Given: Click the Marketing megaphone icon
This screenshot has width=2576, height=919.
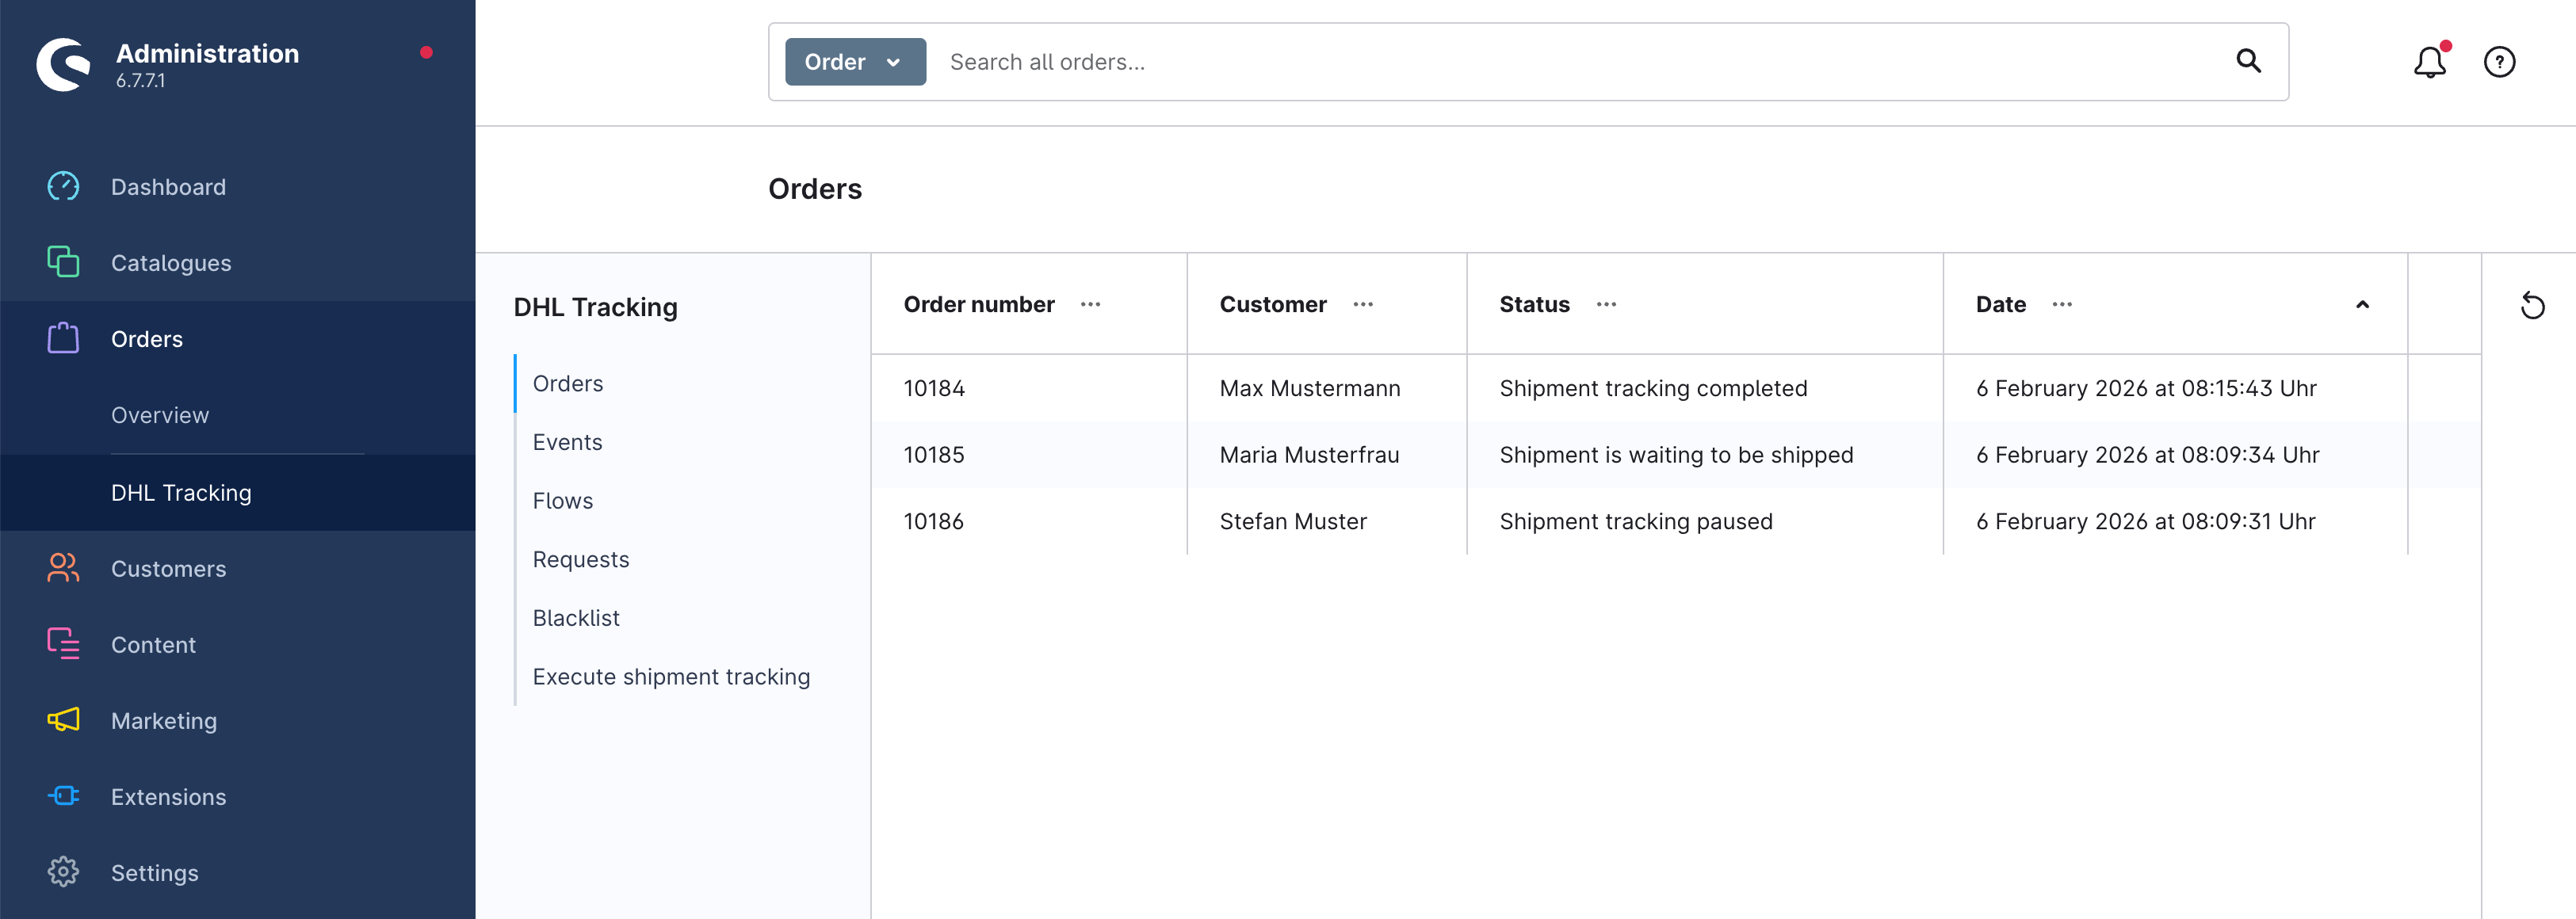Looking at the screenshot, I should 63,720.
